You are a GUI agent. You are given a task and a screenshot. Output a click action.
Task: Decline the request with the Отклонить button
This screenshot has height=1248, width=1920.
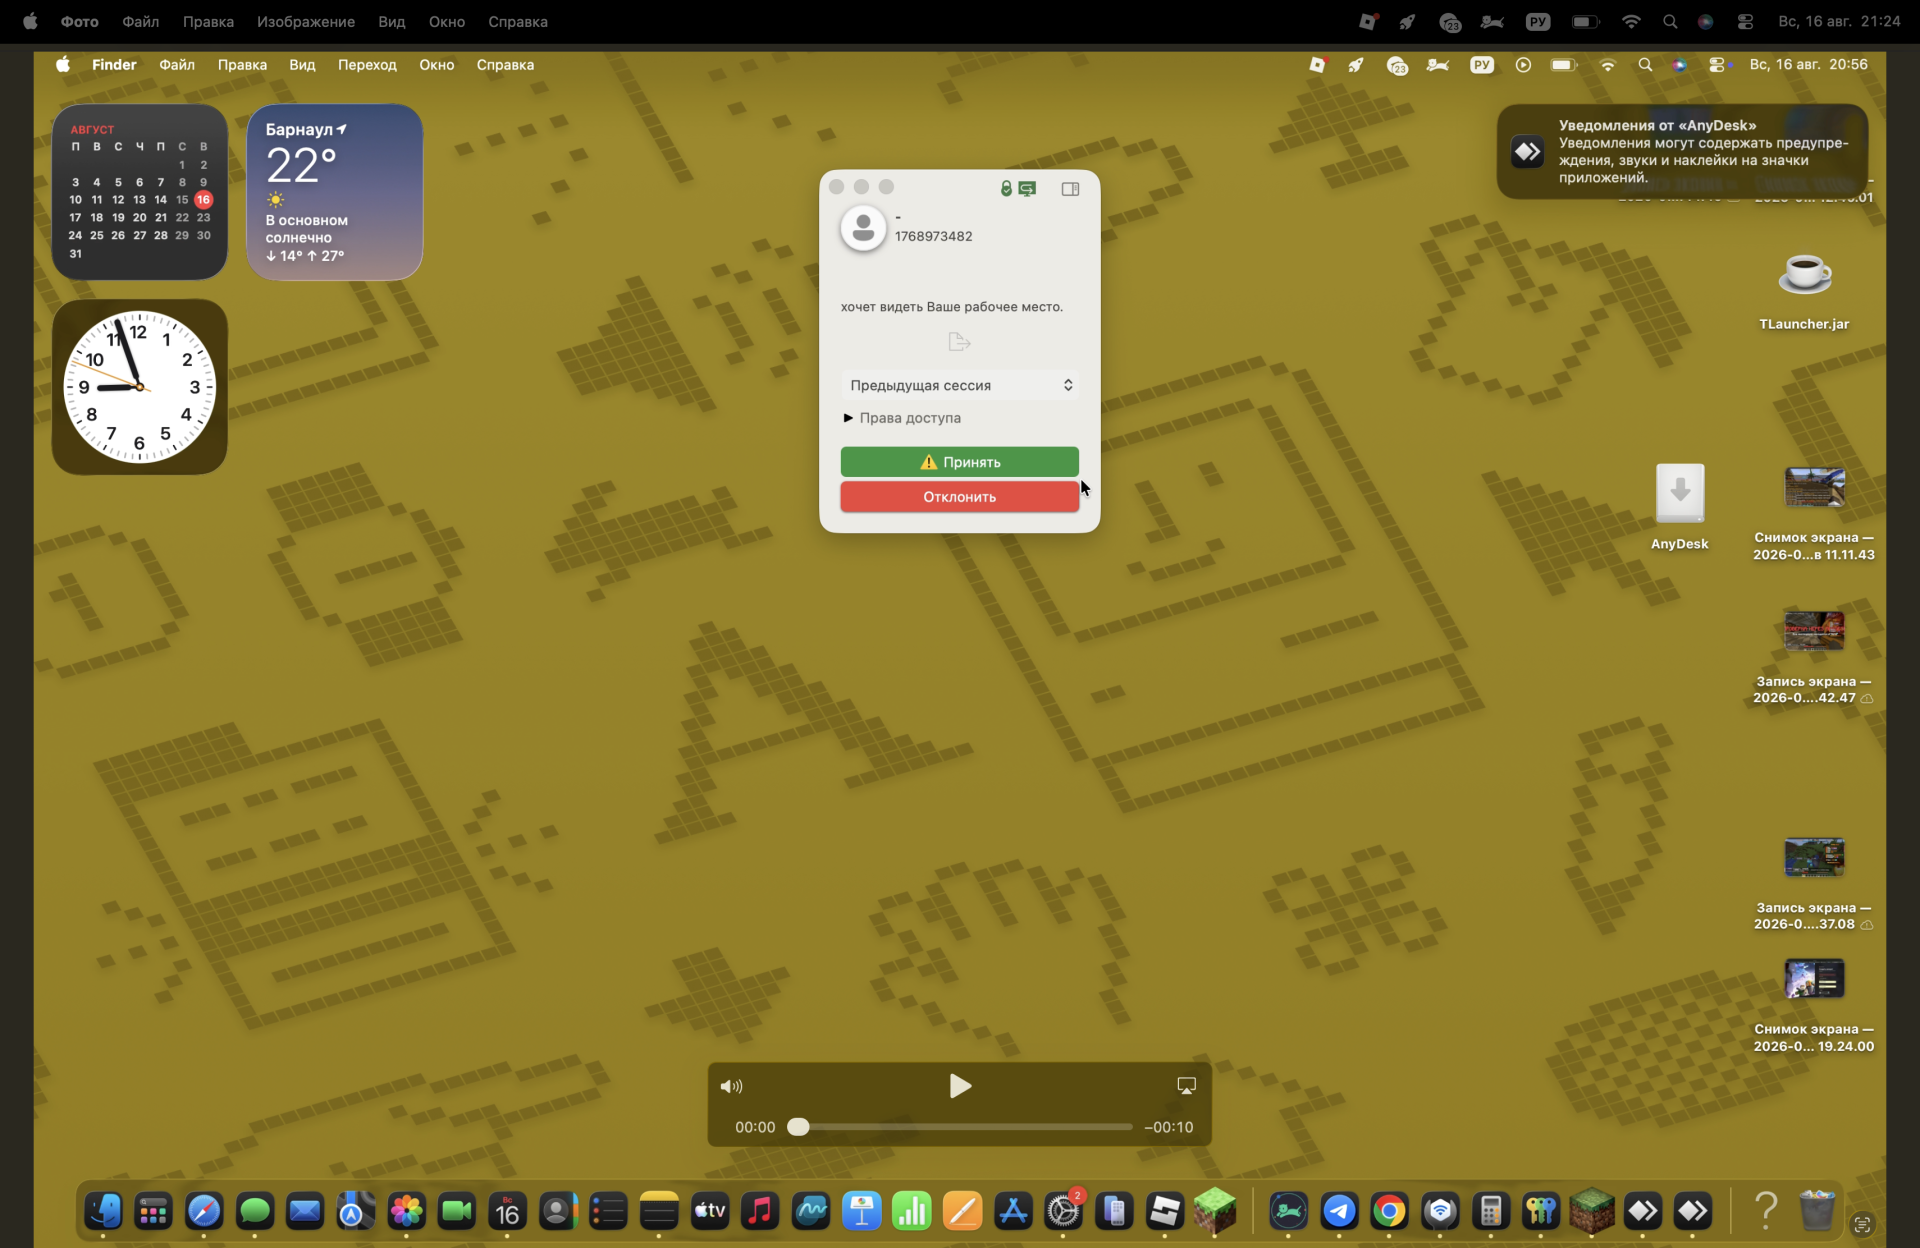tap(959, 497)
